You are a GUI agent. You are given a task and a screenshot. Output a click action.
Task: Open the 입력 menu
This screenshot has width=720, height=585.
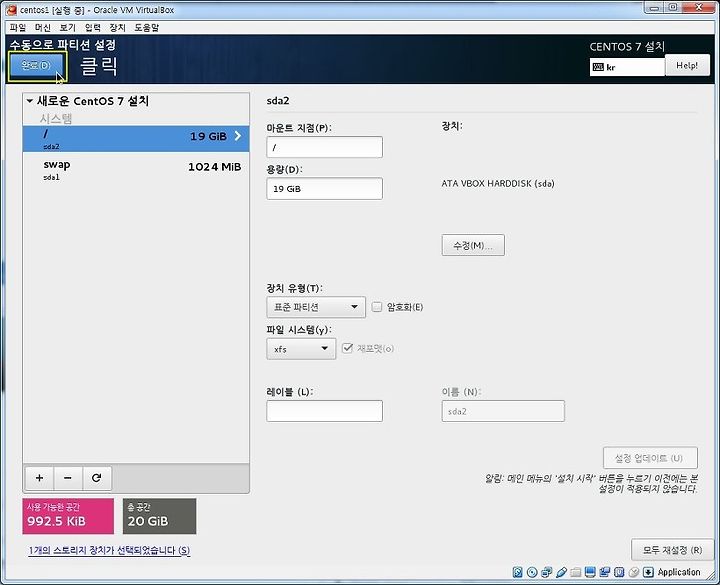(92, 28)
